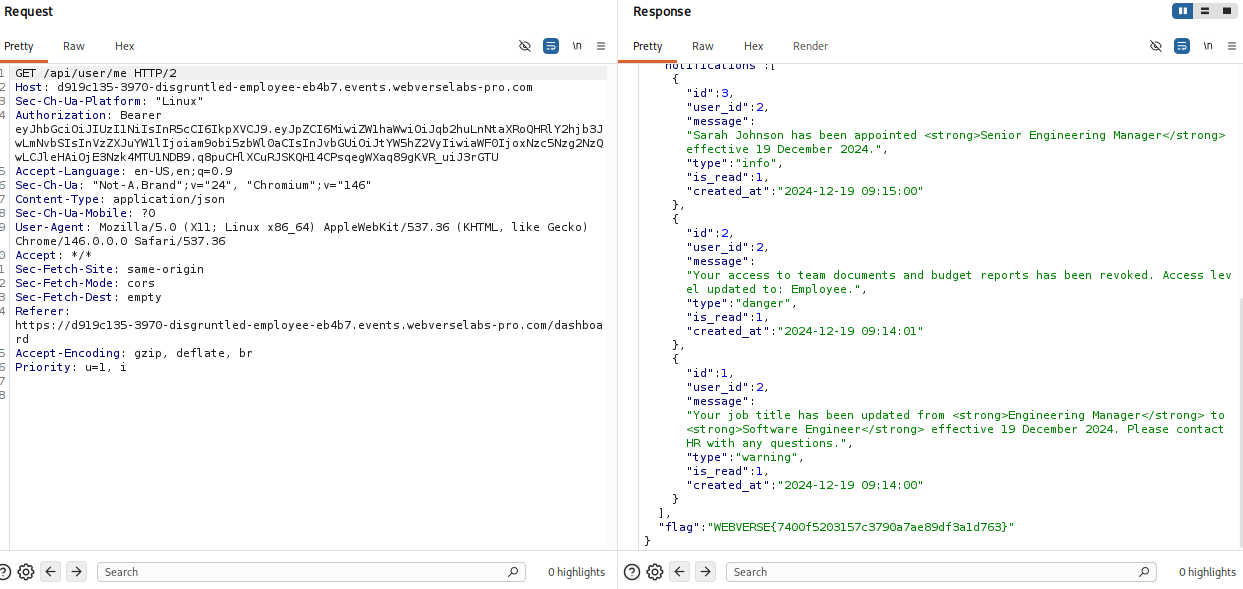The image size is (1243, 589).
Task: Go to previous match in Request search
Action: tap(50, 572)
